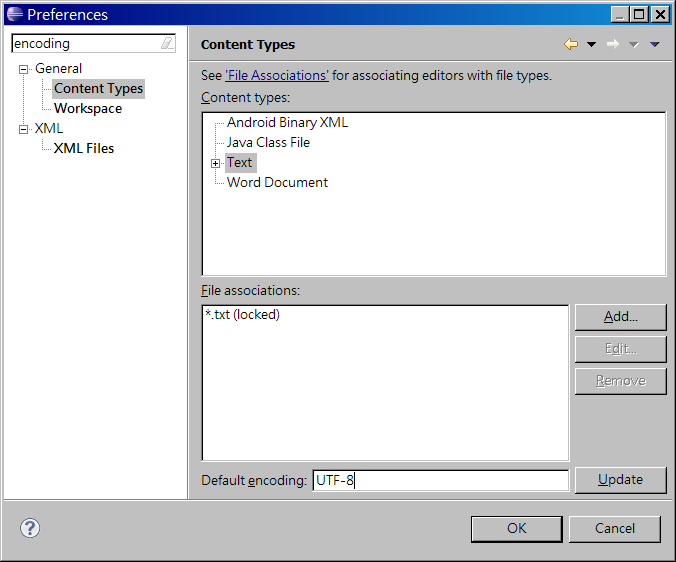The image size is (676, 562).
Task: Open the preferences page view menu arrow
Action: click(x=655, y=44)
